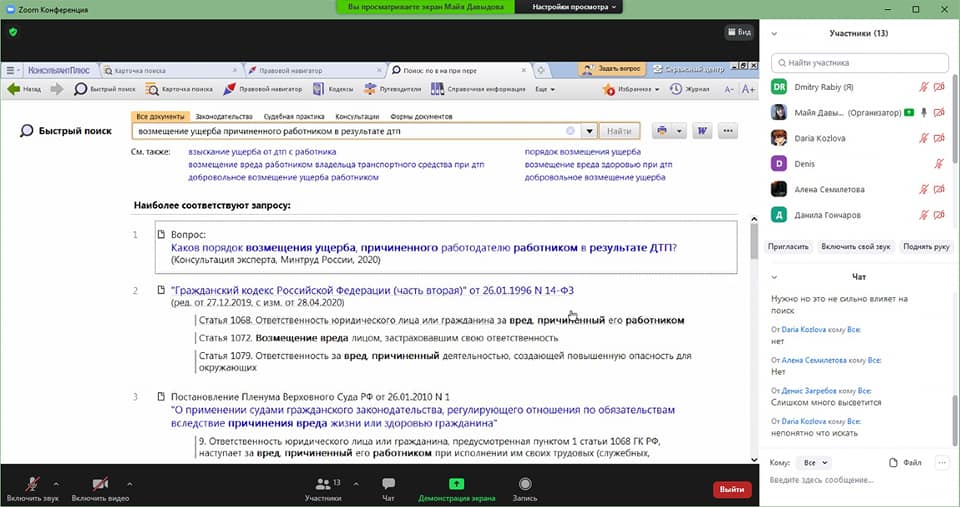Focus the Найти участника search field
Image resolution: width=960 pixels, height=507 pixels.
point(860,62)
